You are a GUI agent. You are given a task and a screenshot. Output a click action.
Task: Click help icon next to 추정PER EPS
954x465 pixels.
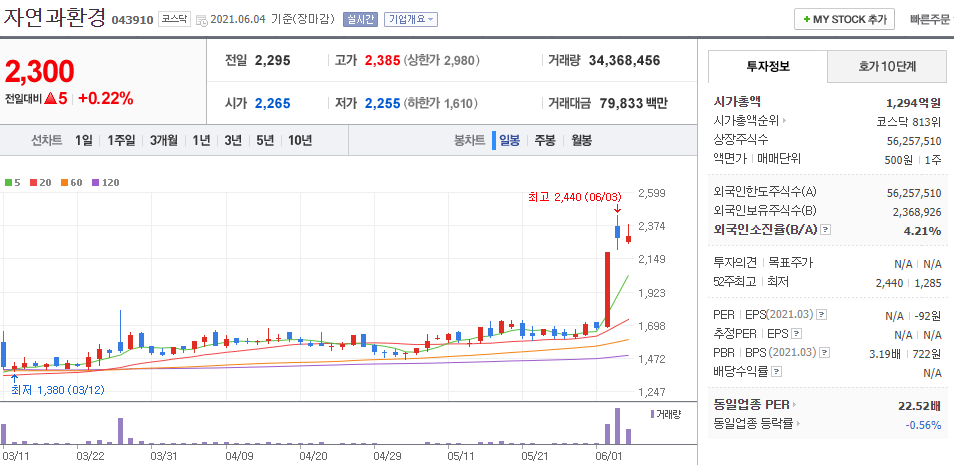[796, 334]
